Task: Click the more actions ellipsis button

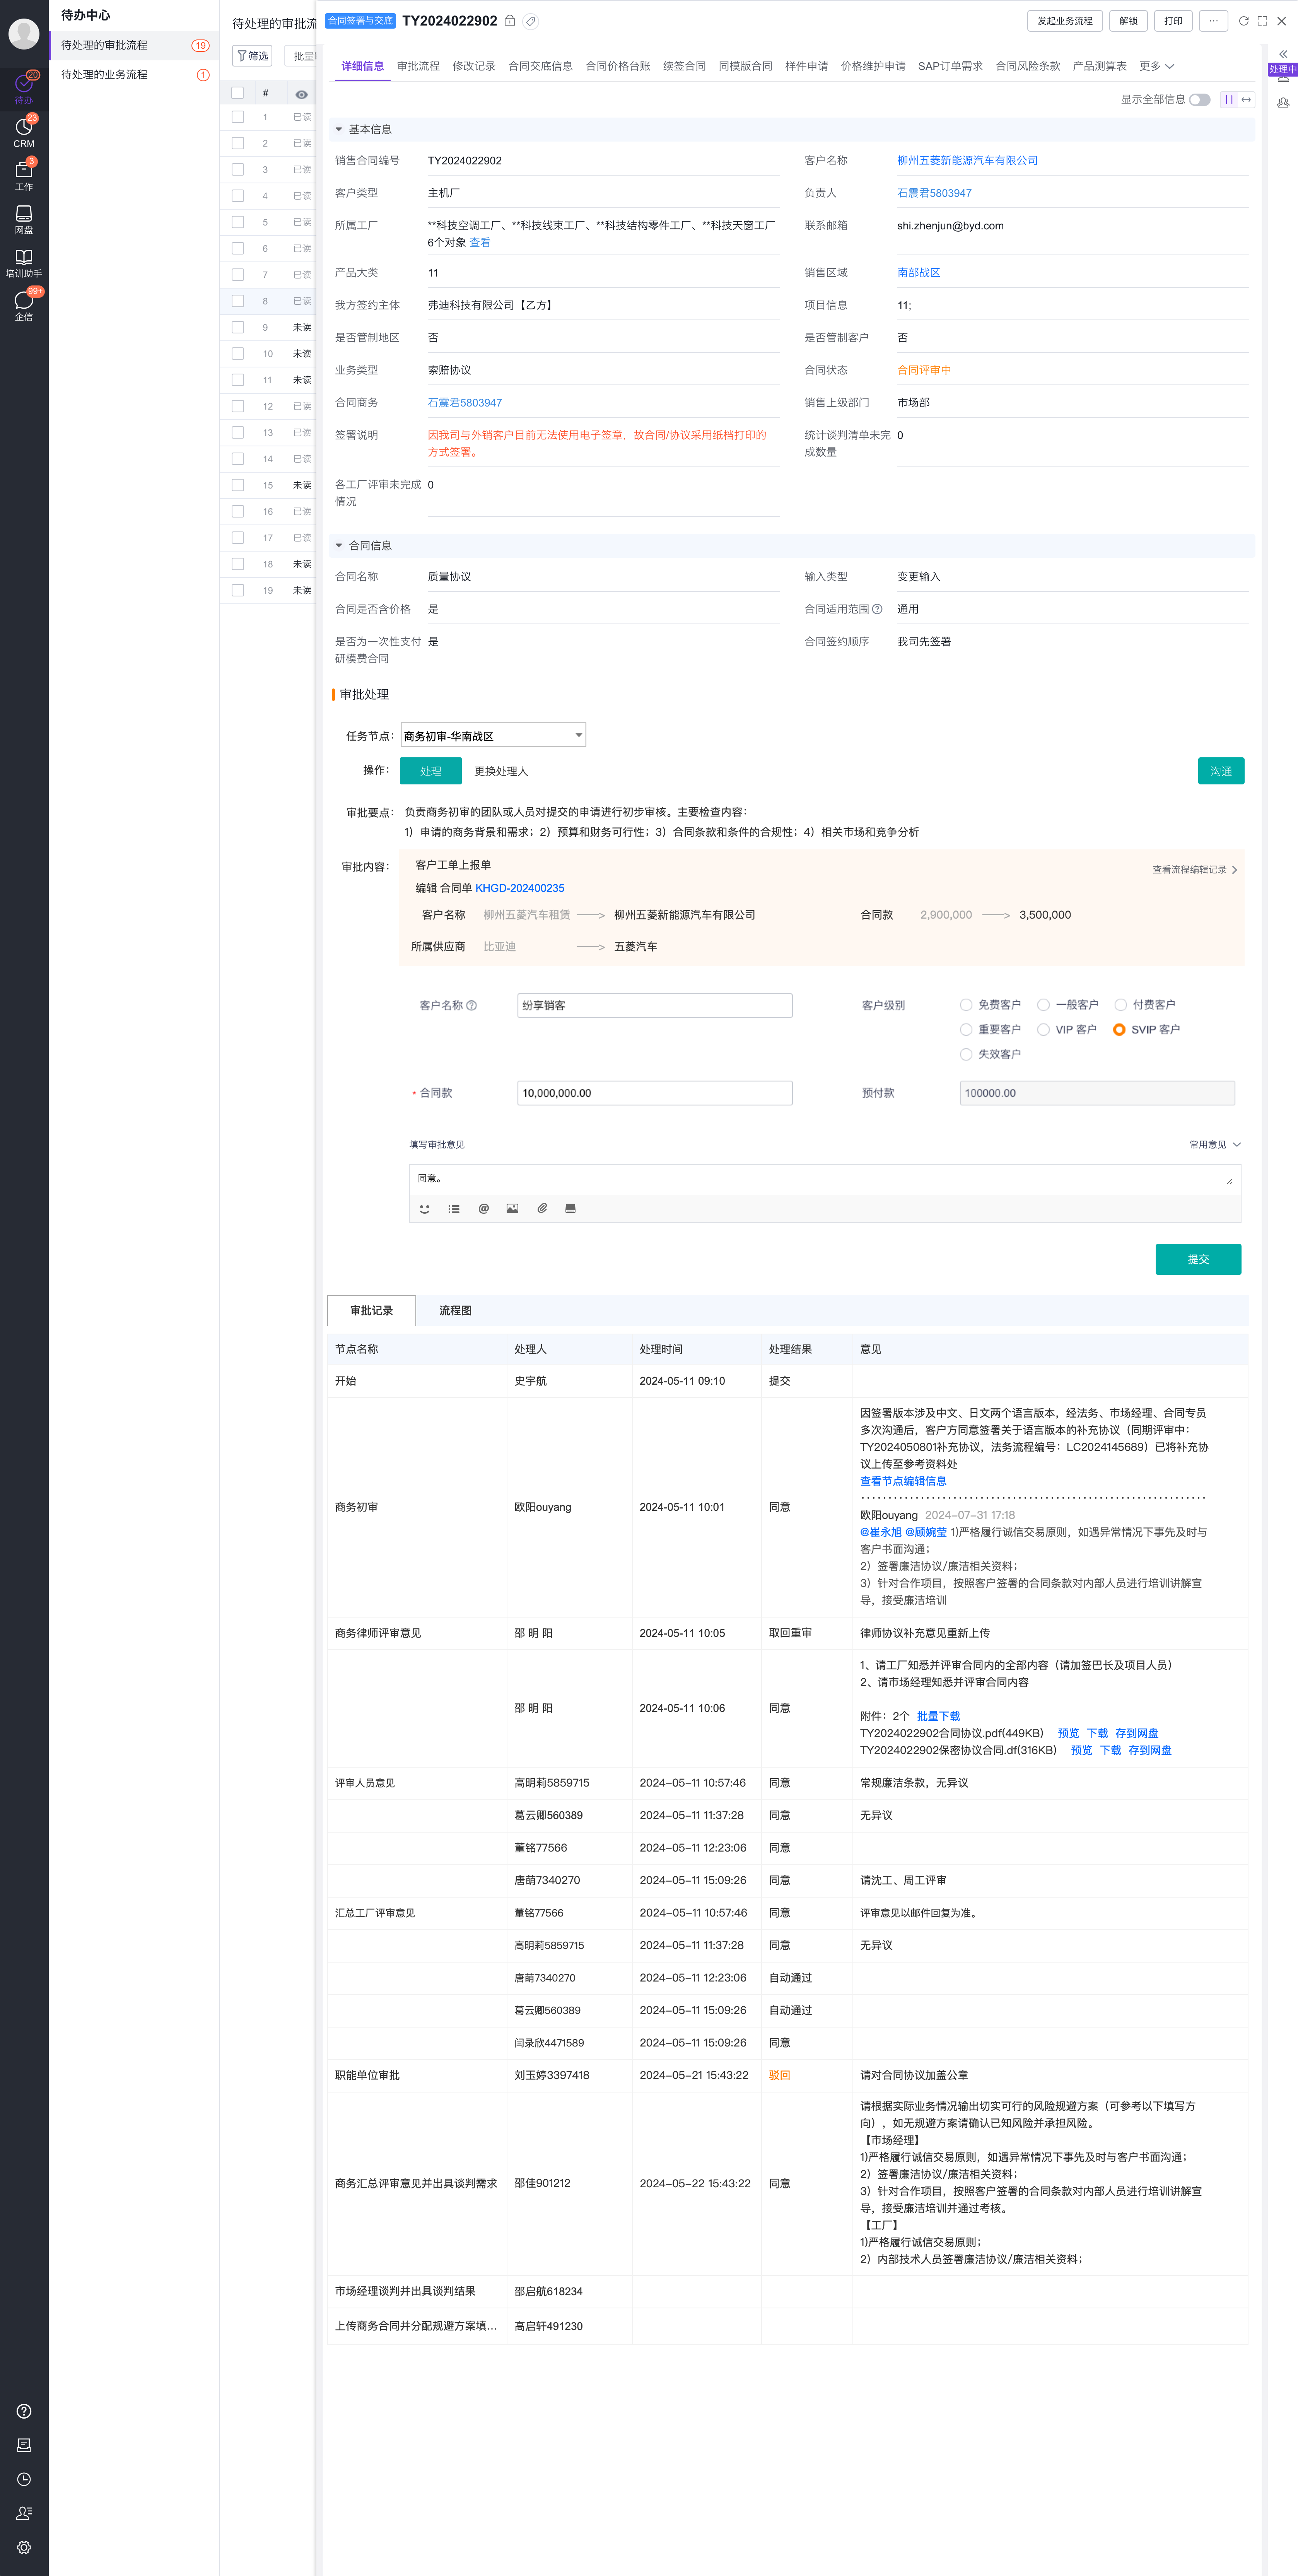Action: tap(1213, 20)
